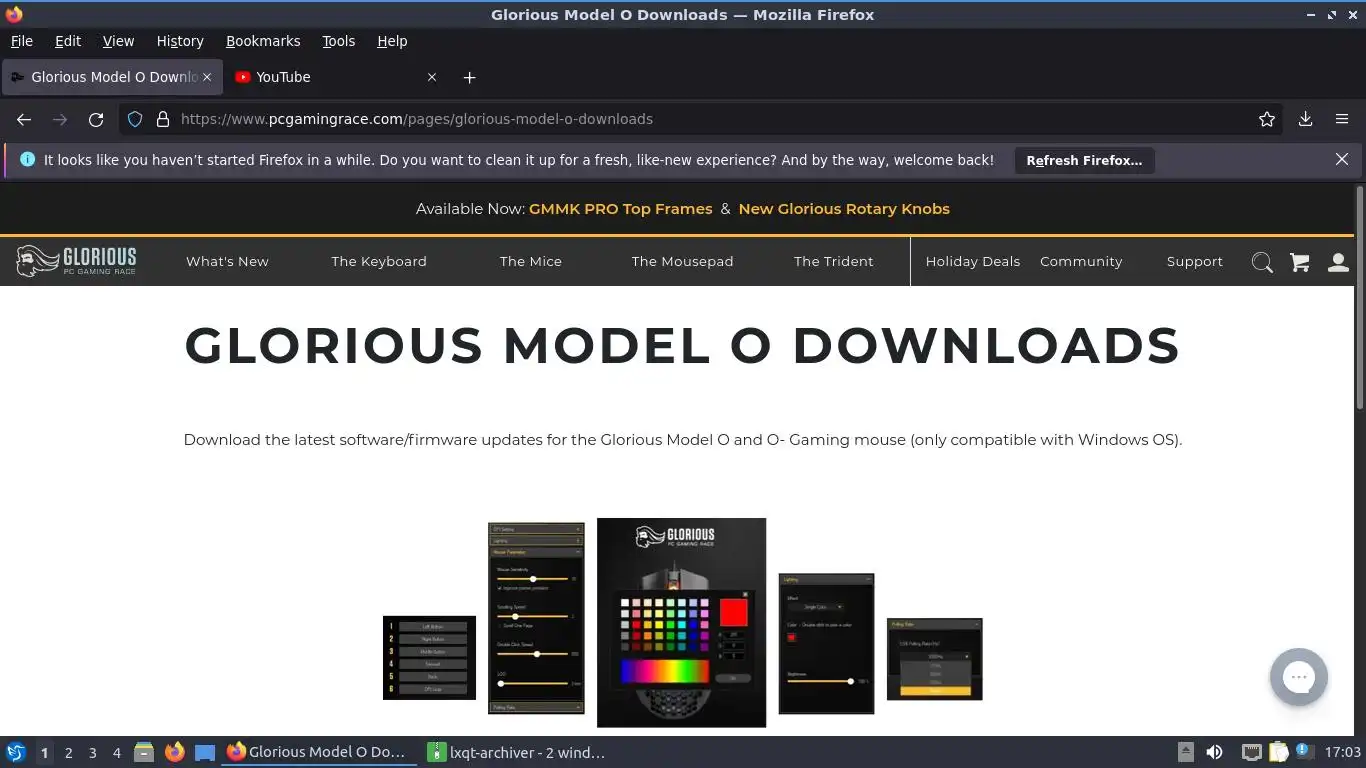The width and height of the screenshot is (1366, 768).
Task: Open the Help menu
Action: tap(392, 41)
